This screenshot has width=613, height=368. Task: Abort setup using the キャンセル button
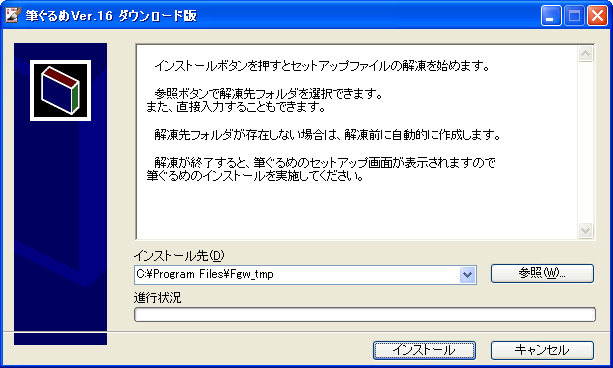(x=542, y=350)
